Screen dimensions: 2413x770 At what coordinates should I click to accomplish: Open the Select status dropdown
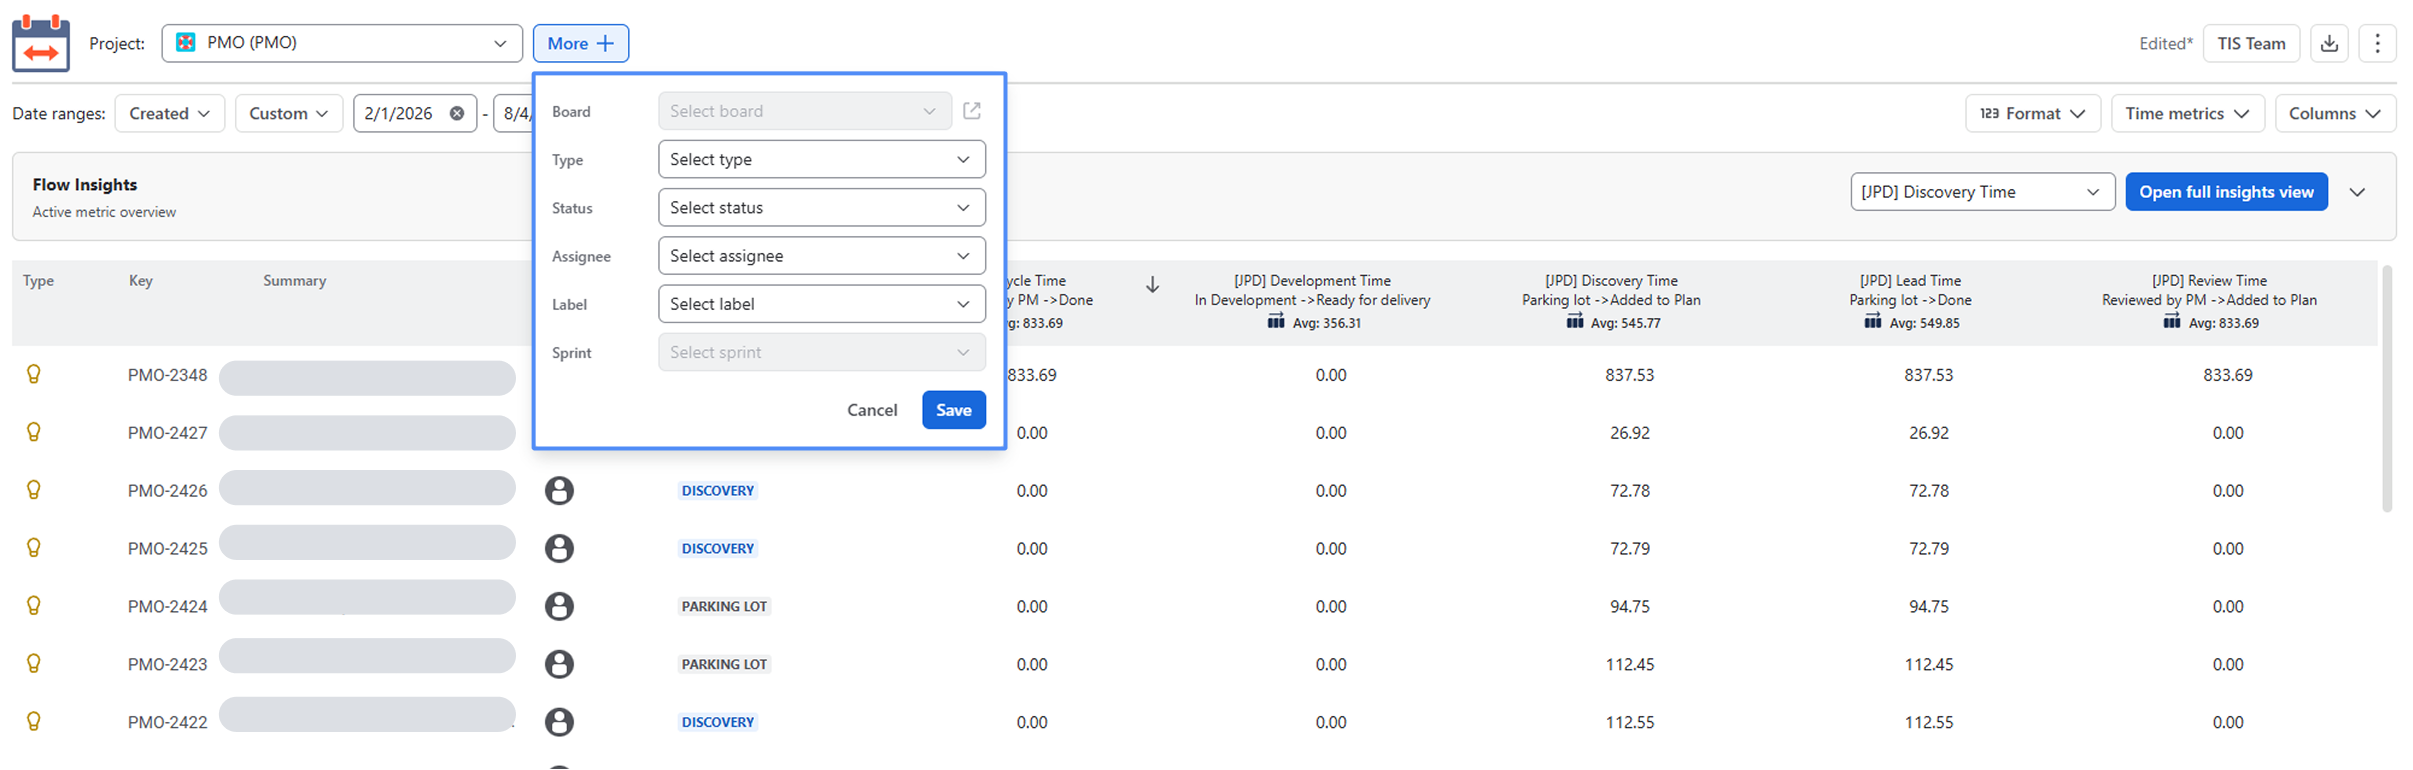(822, 208)
